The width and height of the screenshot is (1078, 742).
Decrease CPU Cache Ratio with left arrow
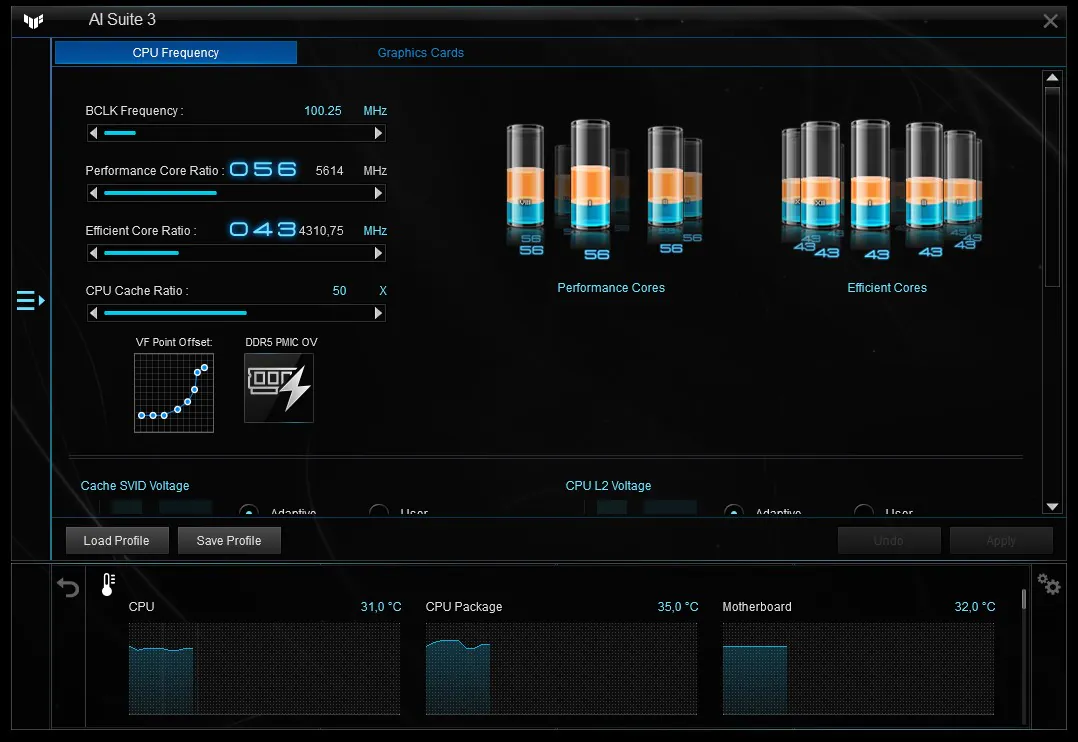coord(94,313)
